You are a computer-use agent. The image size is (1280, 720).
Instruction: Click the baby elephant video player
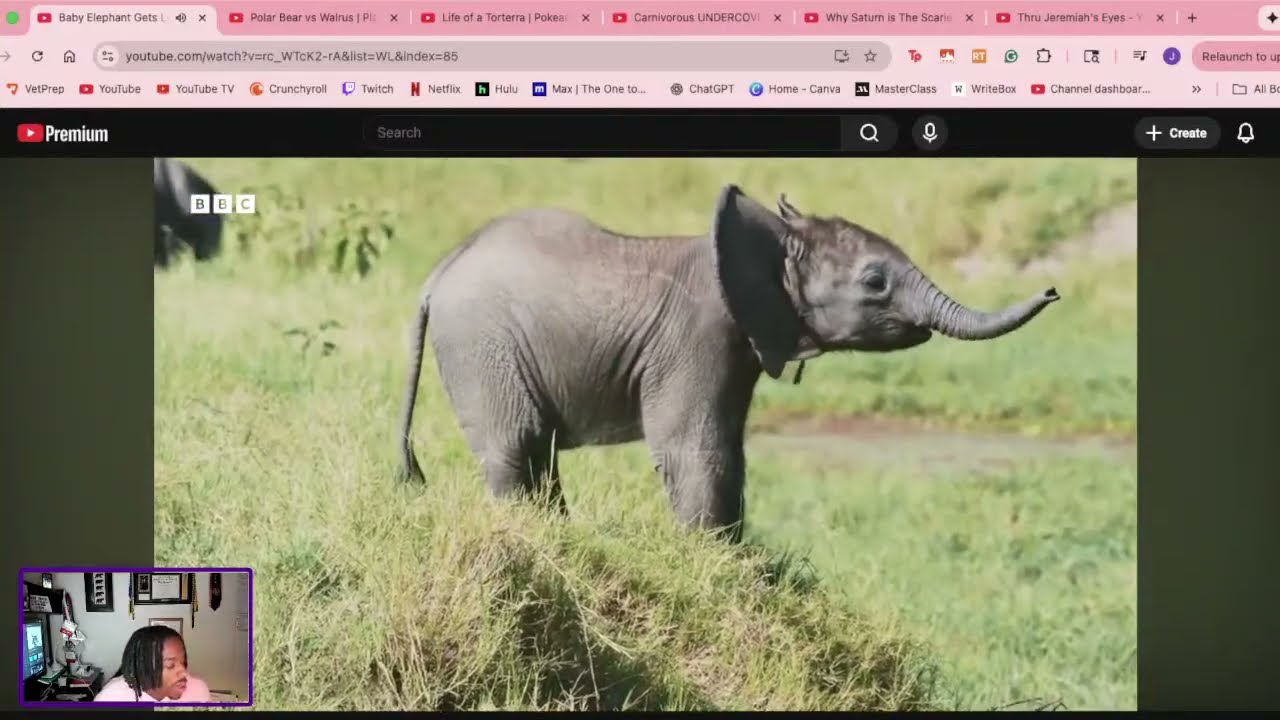click(645, 434)
